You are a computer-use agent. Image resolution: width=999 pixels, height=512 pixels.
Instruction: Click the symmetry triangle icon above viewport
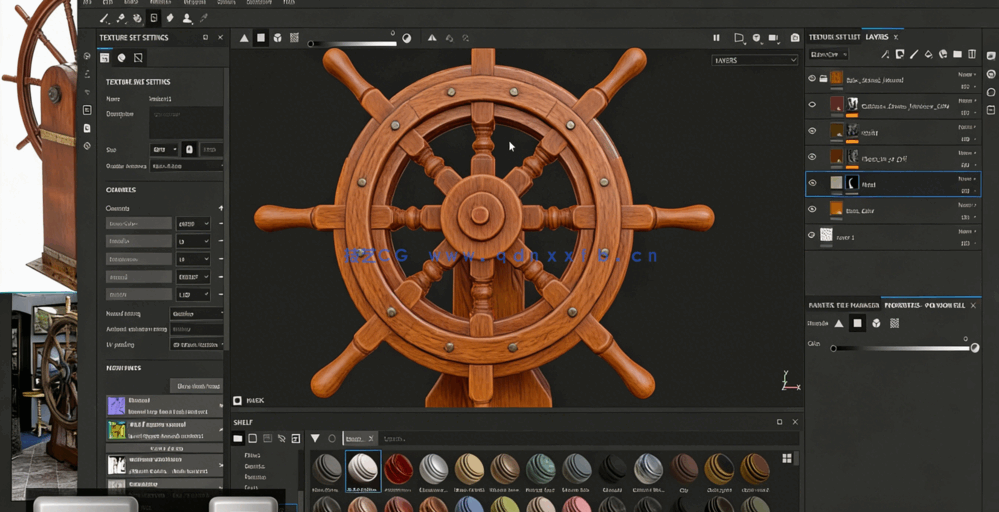[x=432, y=38]
